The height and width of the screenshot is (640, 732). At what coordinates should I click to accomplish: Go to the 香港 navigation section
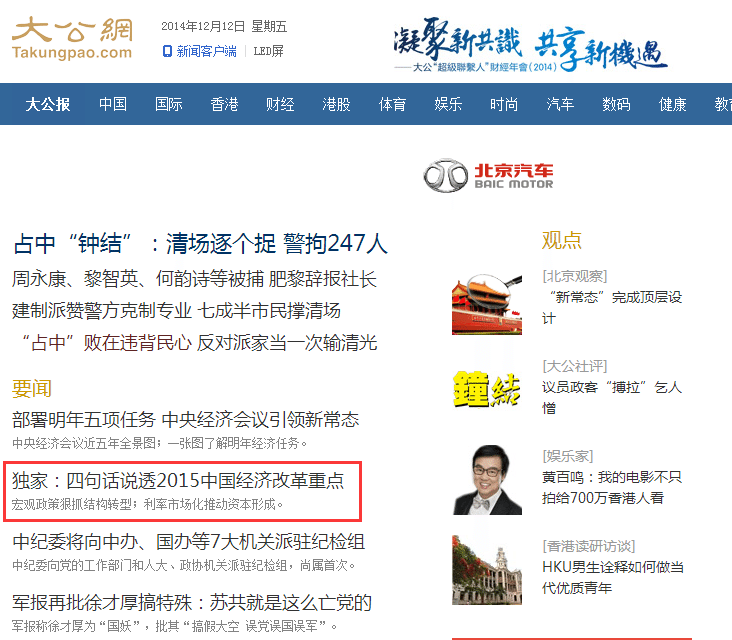224,104
